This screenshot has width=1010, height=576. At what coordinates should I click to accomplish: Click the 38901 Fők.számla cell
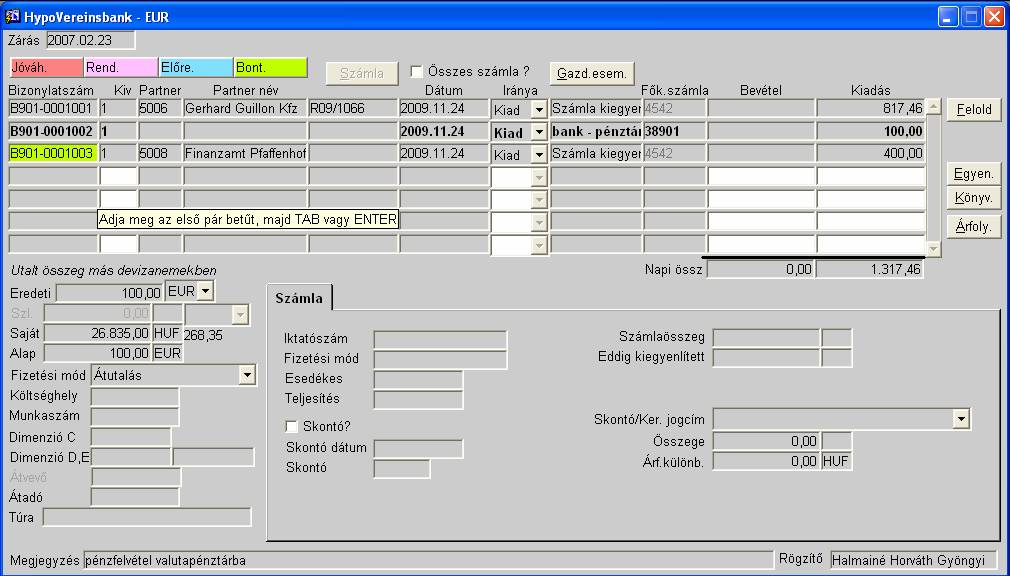674,131
